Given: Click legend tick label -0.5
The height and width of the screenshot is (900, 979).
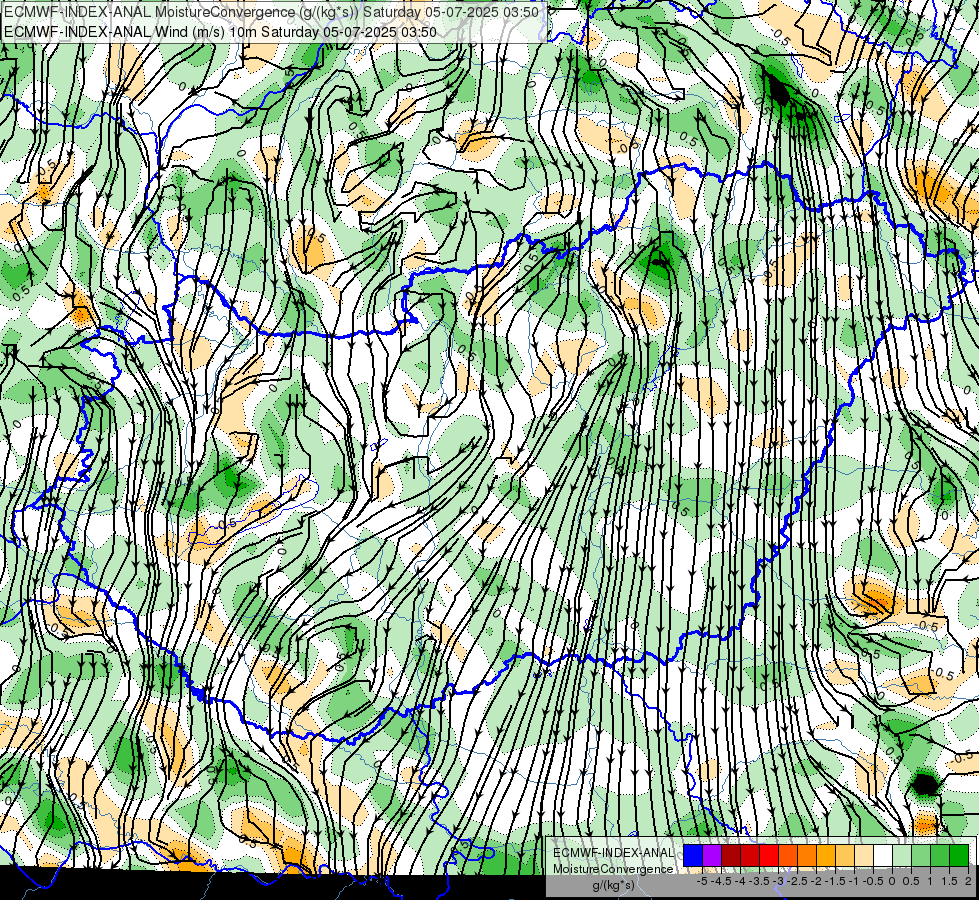Looking at the screenshot, I should 873,881.
